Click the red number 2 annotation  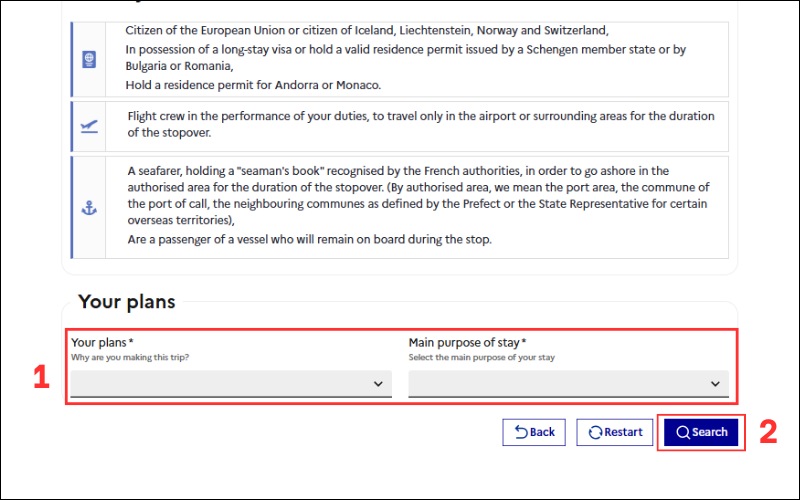click(767, 431)
